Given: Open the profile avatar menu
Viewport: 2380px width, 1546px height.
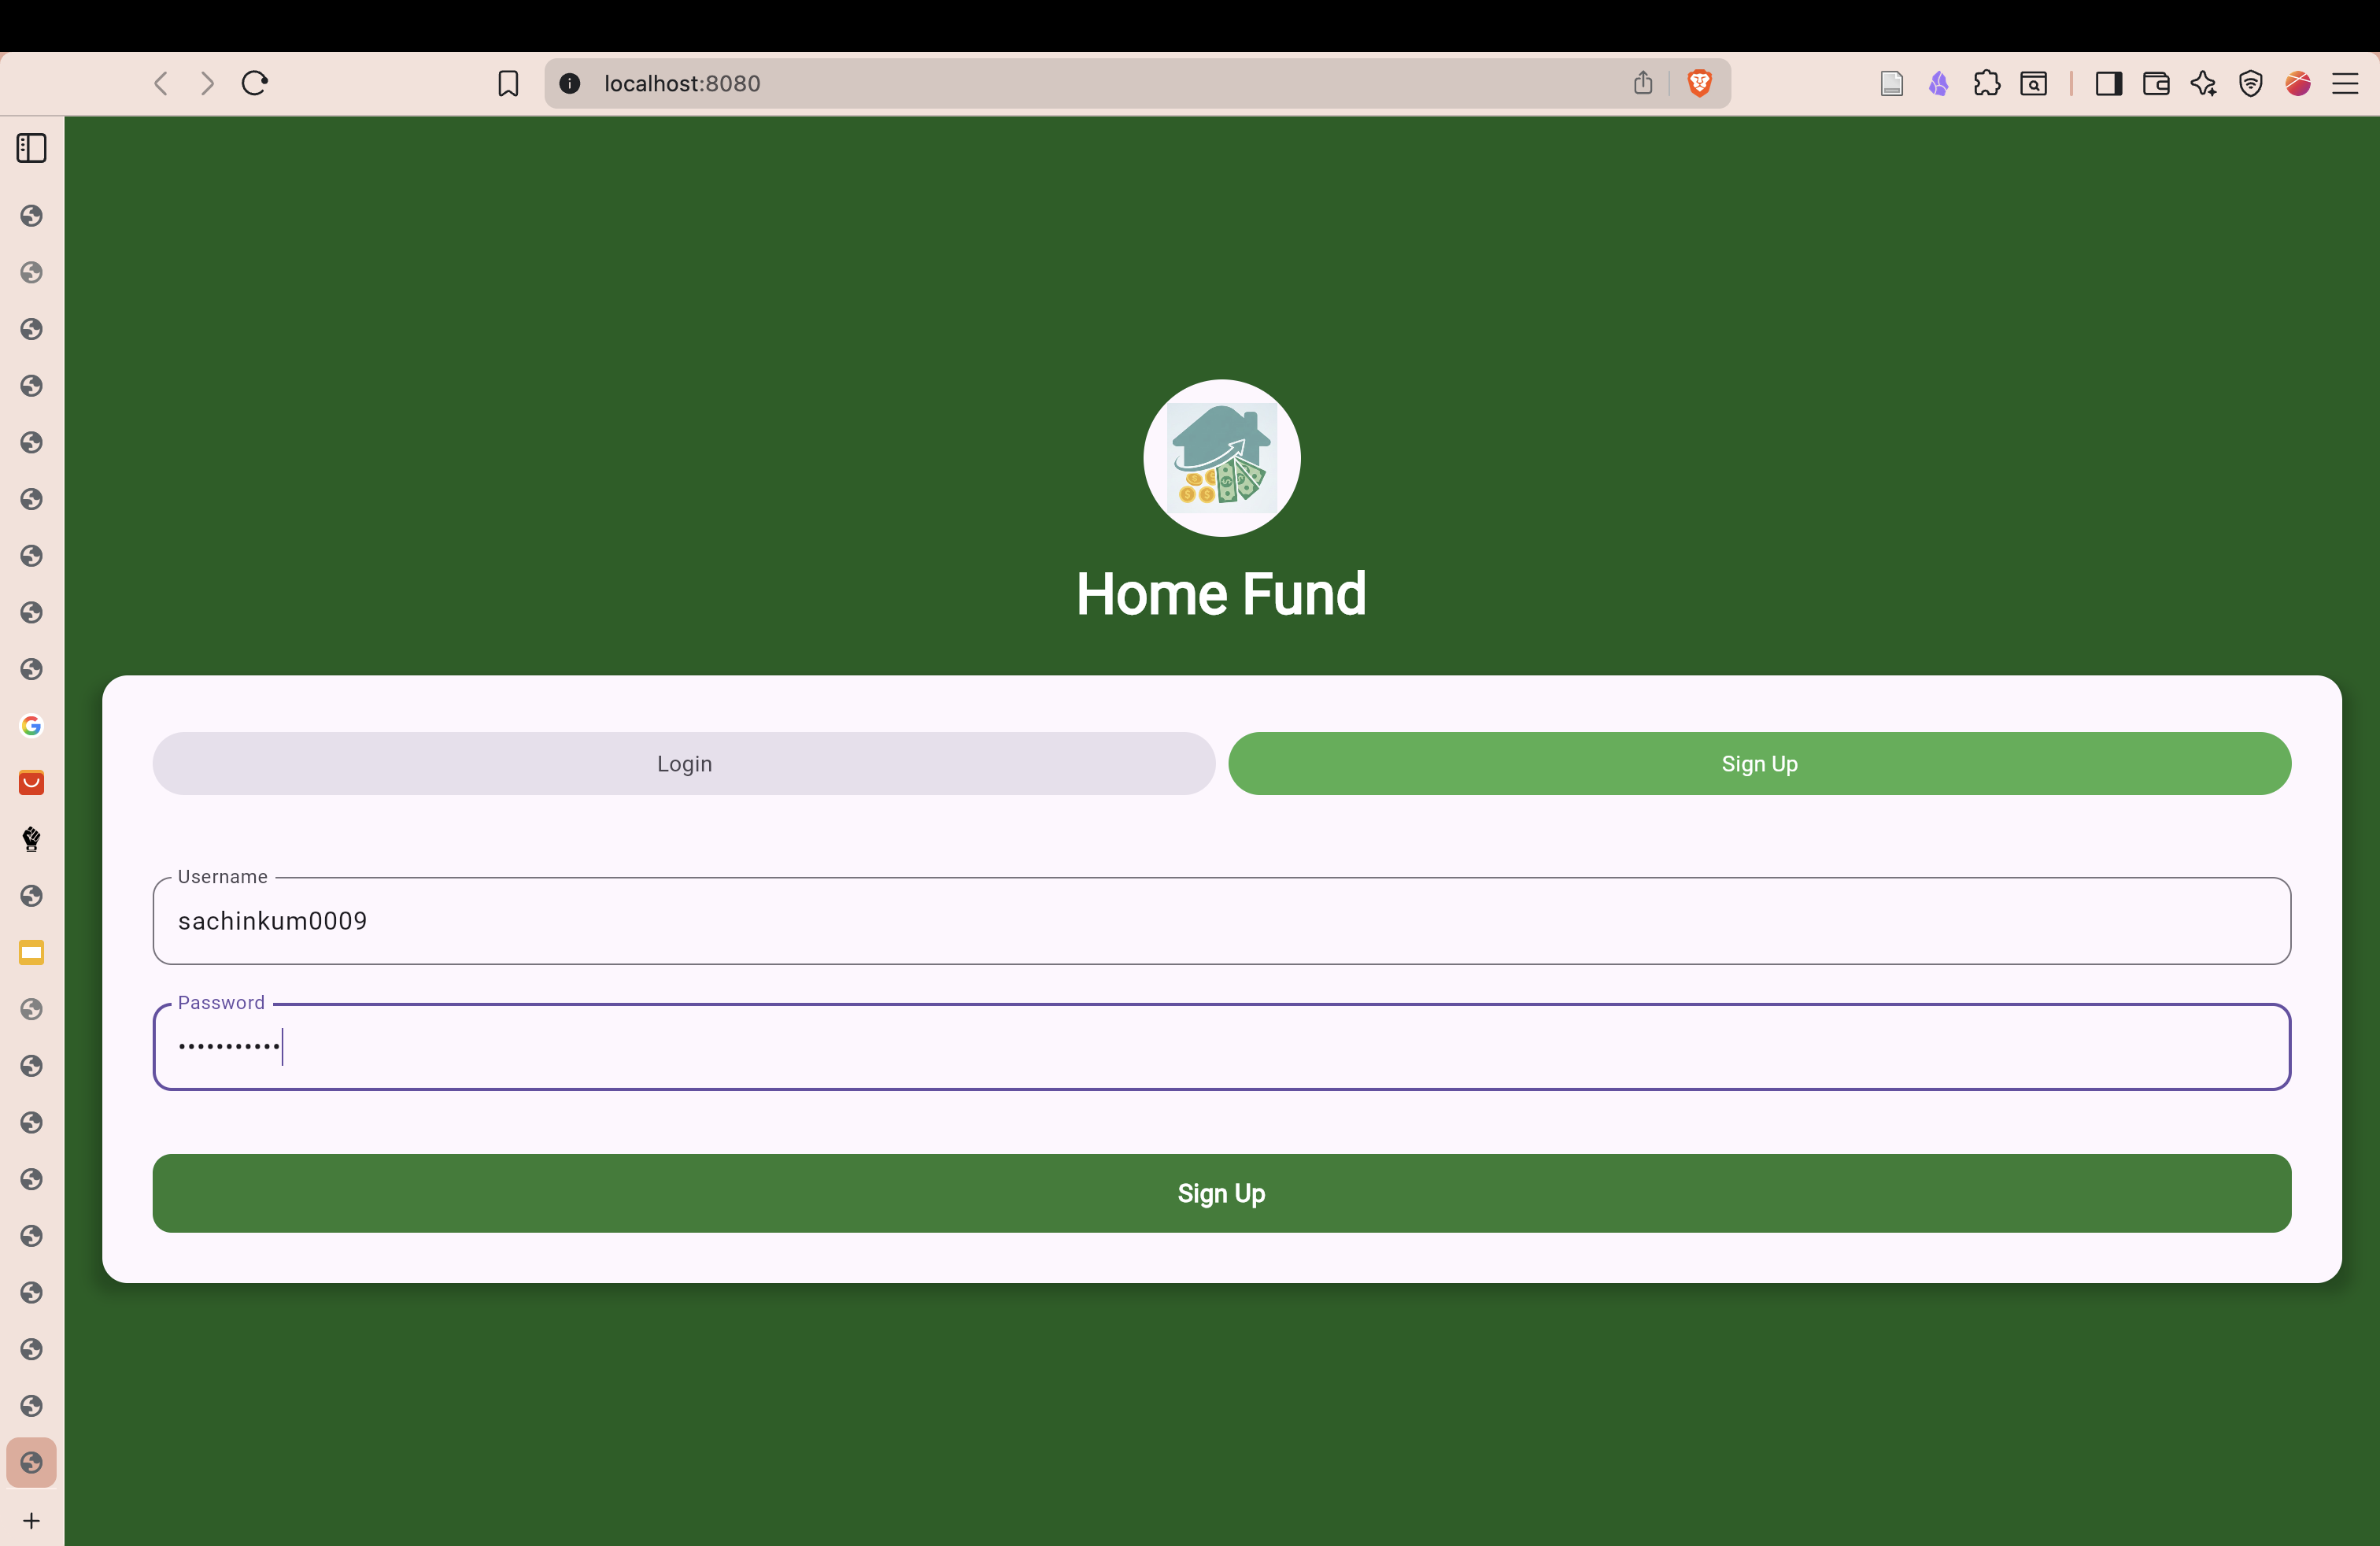Looking at the screenshot, I should coord(2297,83).
